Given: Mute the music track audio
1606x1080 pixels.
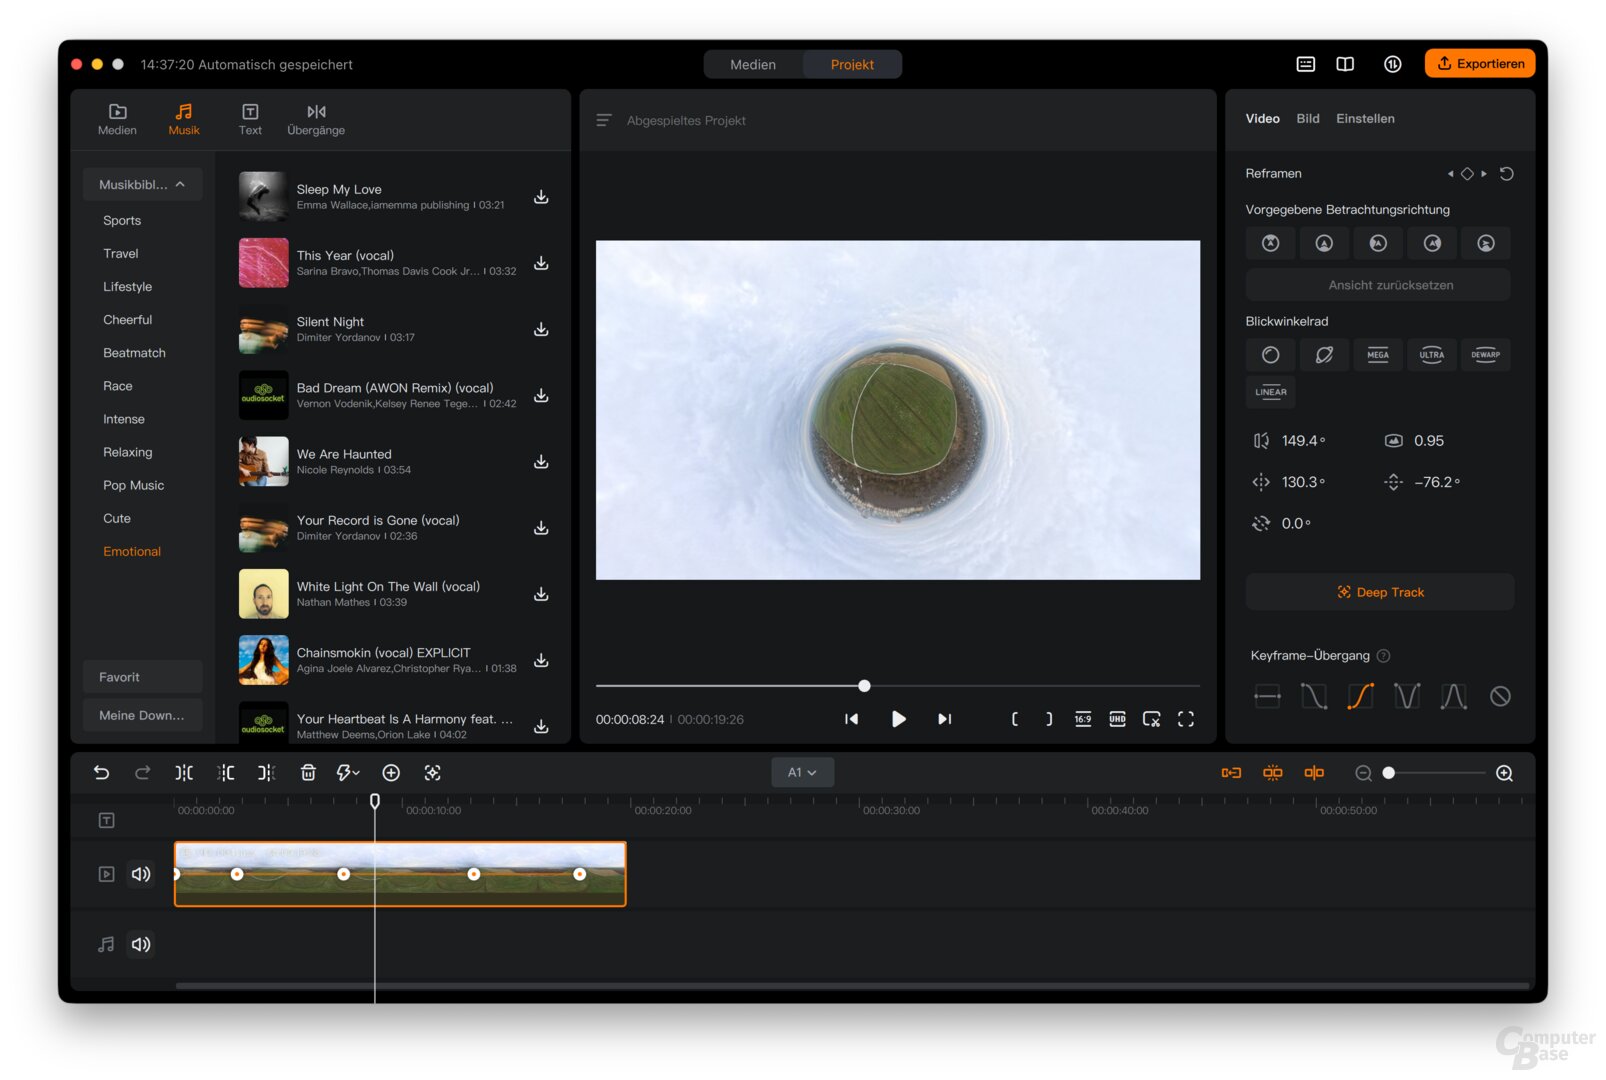Looking at the screenshot, I should pos(141,944).
